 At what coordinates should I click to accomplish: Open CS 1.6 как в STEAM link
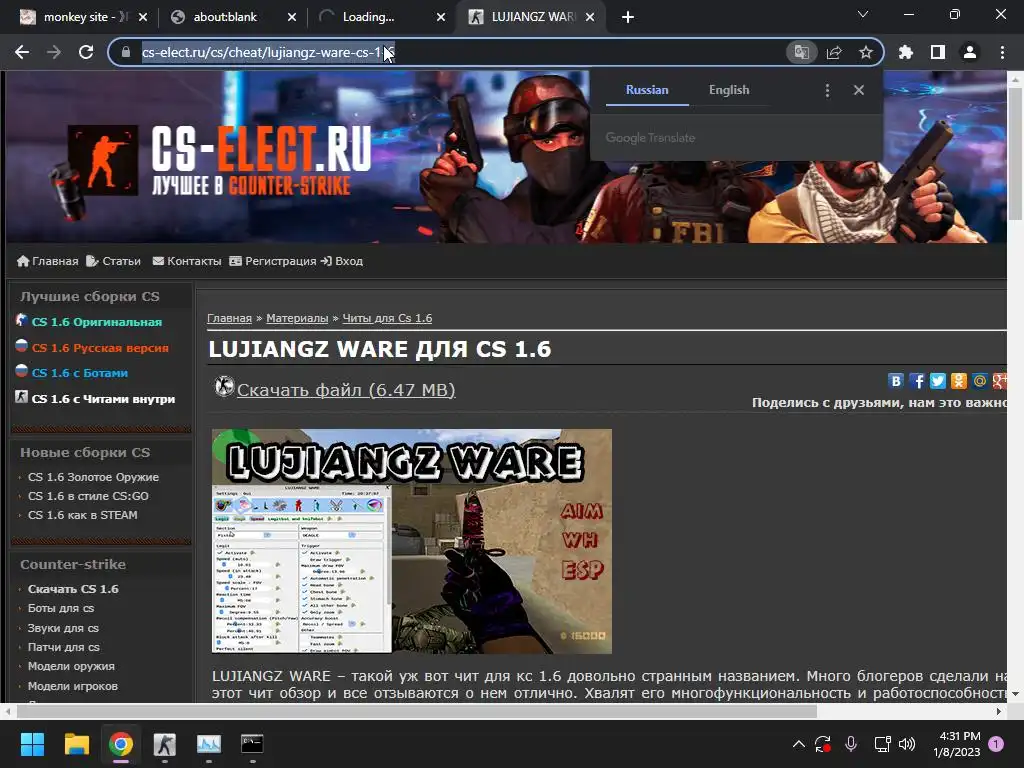tap(82, 515)
